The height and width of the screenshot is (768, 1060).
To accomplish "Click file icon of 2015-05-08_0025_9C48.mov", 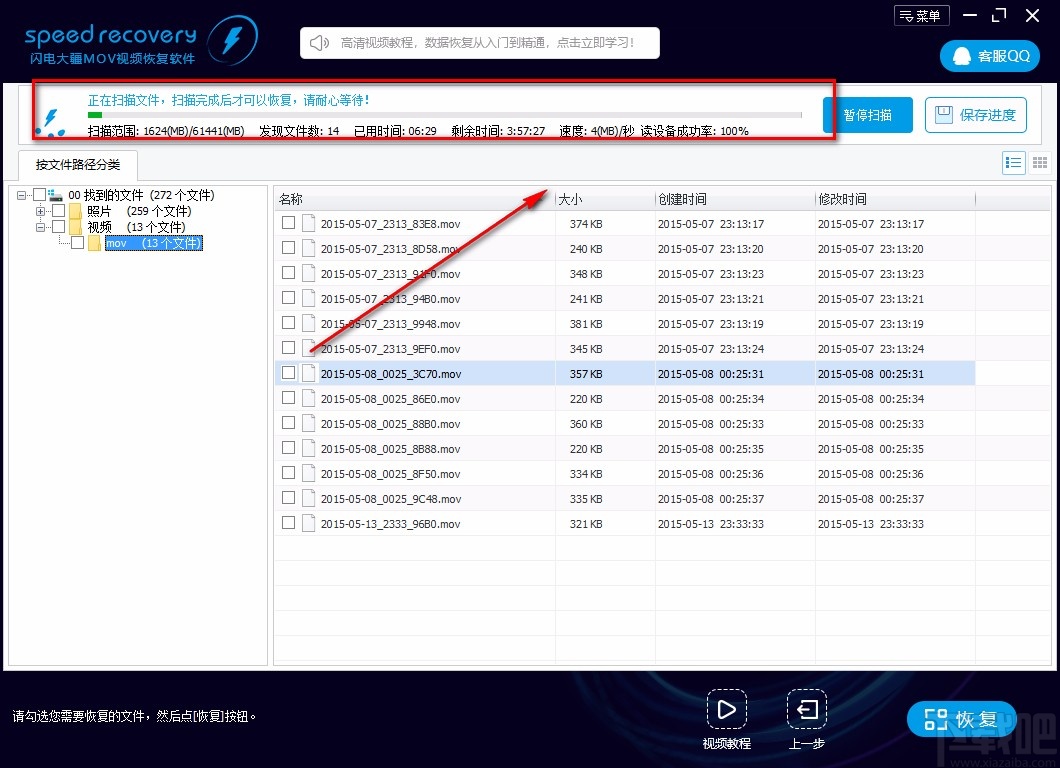I will 309,498.
